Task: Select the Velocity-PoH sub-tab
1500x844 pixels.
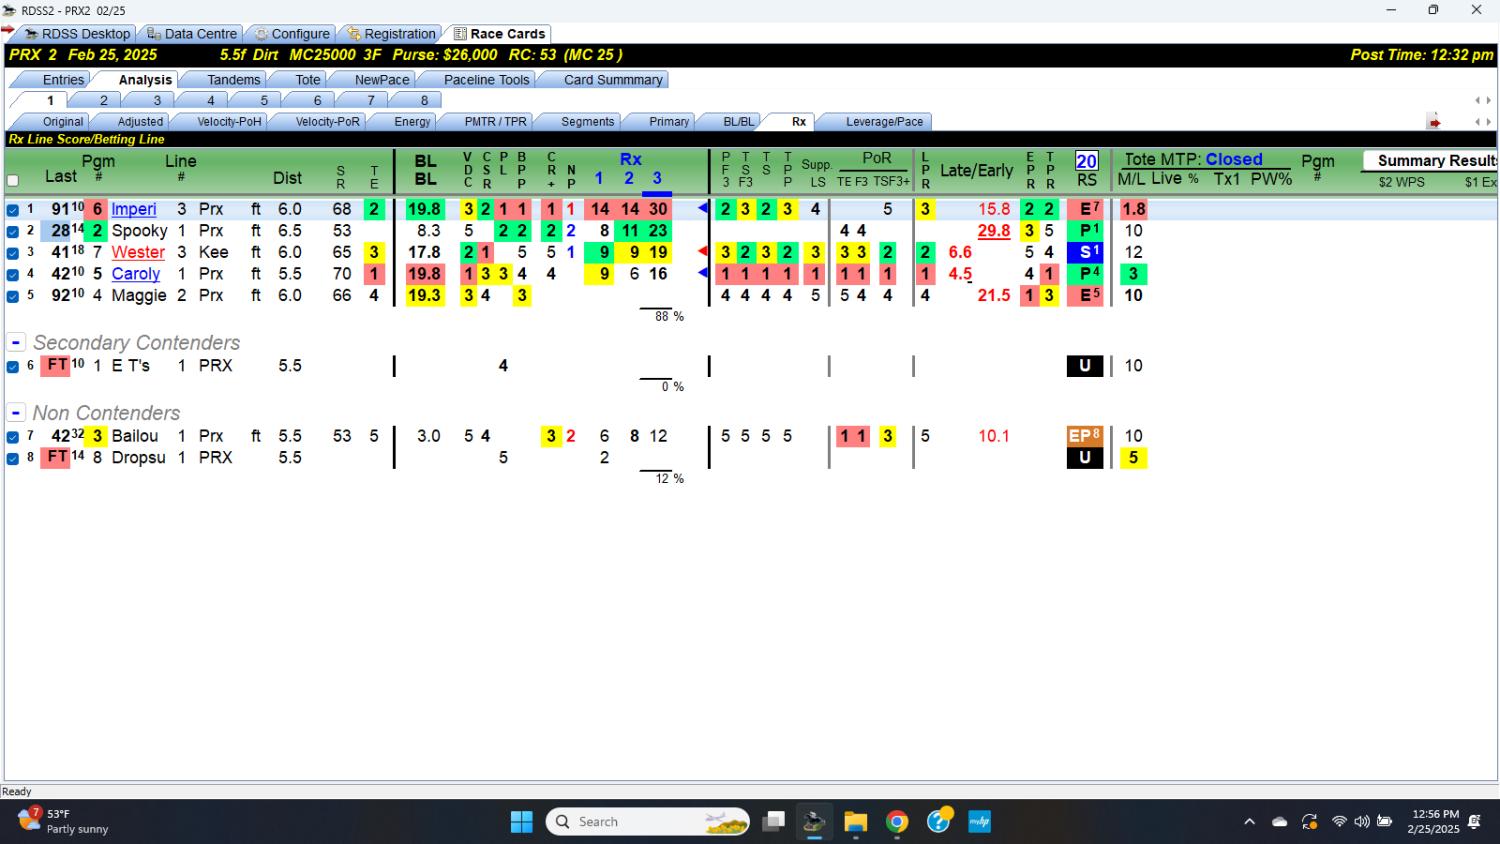Action: click(229, 122)
